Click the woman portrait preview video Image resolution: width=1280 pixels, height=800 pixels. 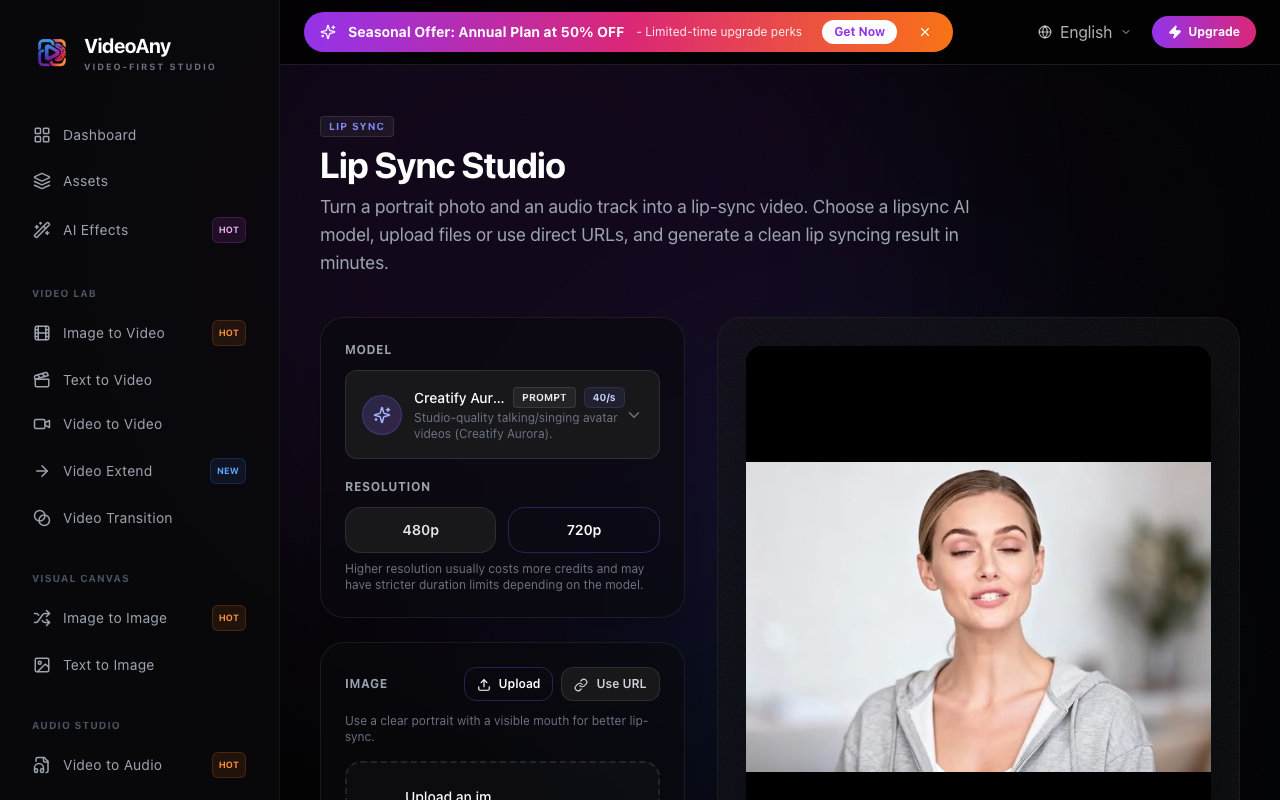pyautogui.click(x=978, y=616)
